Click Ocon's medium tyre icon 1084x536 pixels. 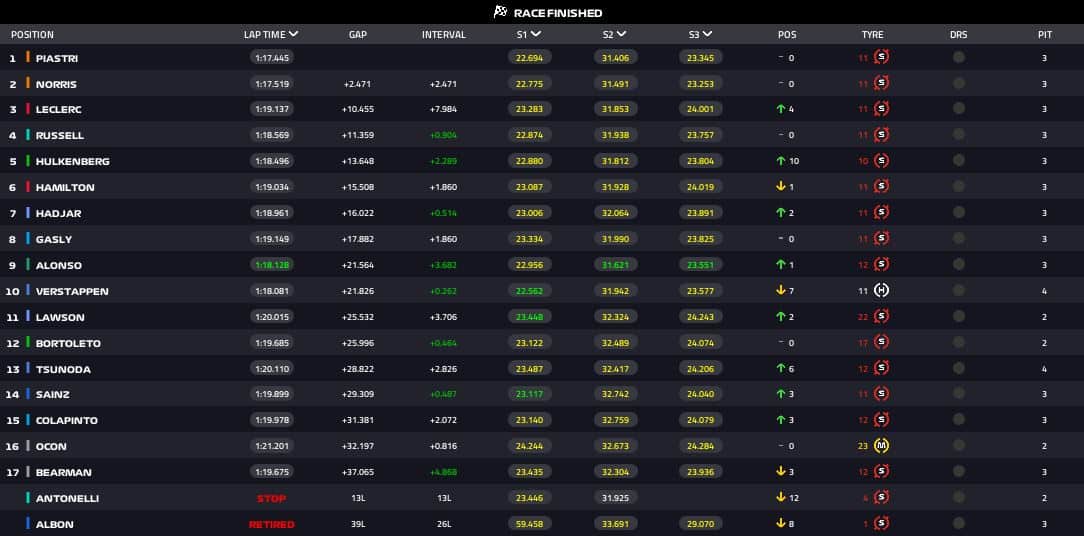(x=881, y=446)
